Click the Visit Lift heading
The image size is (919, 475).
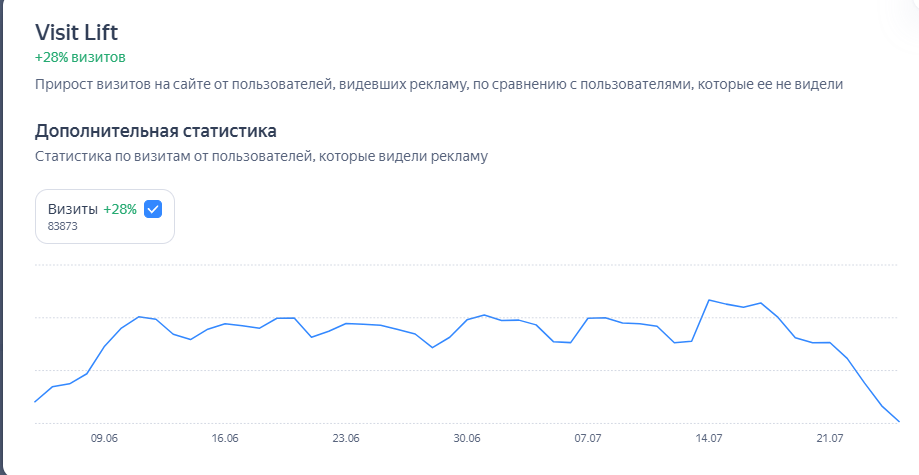click(x=76, y=32)
